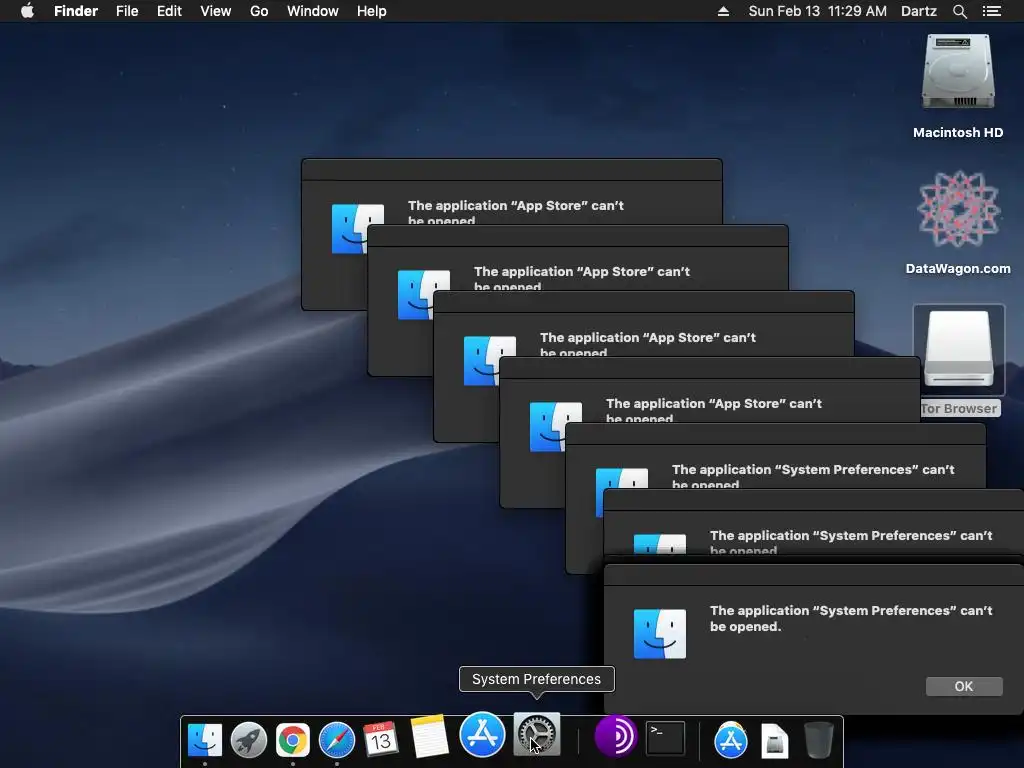The image size is (1024, 768).
Task: Open disk image document in Dock
Action: 775,741
